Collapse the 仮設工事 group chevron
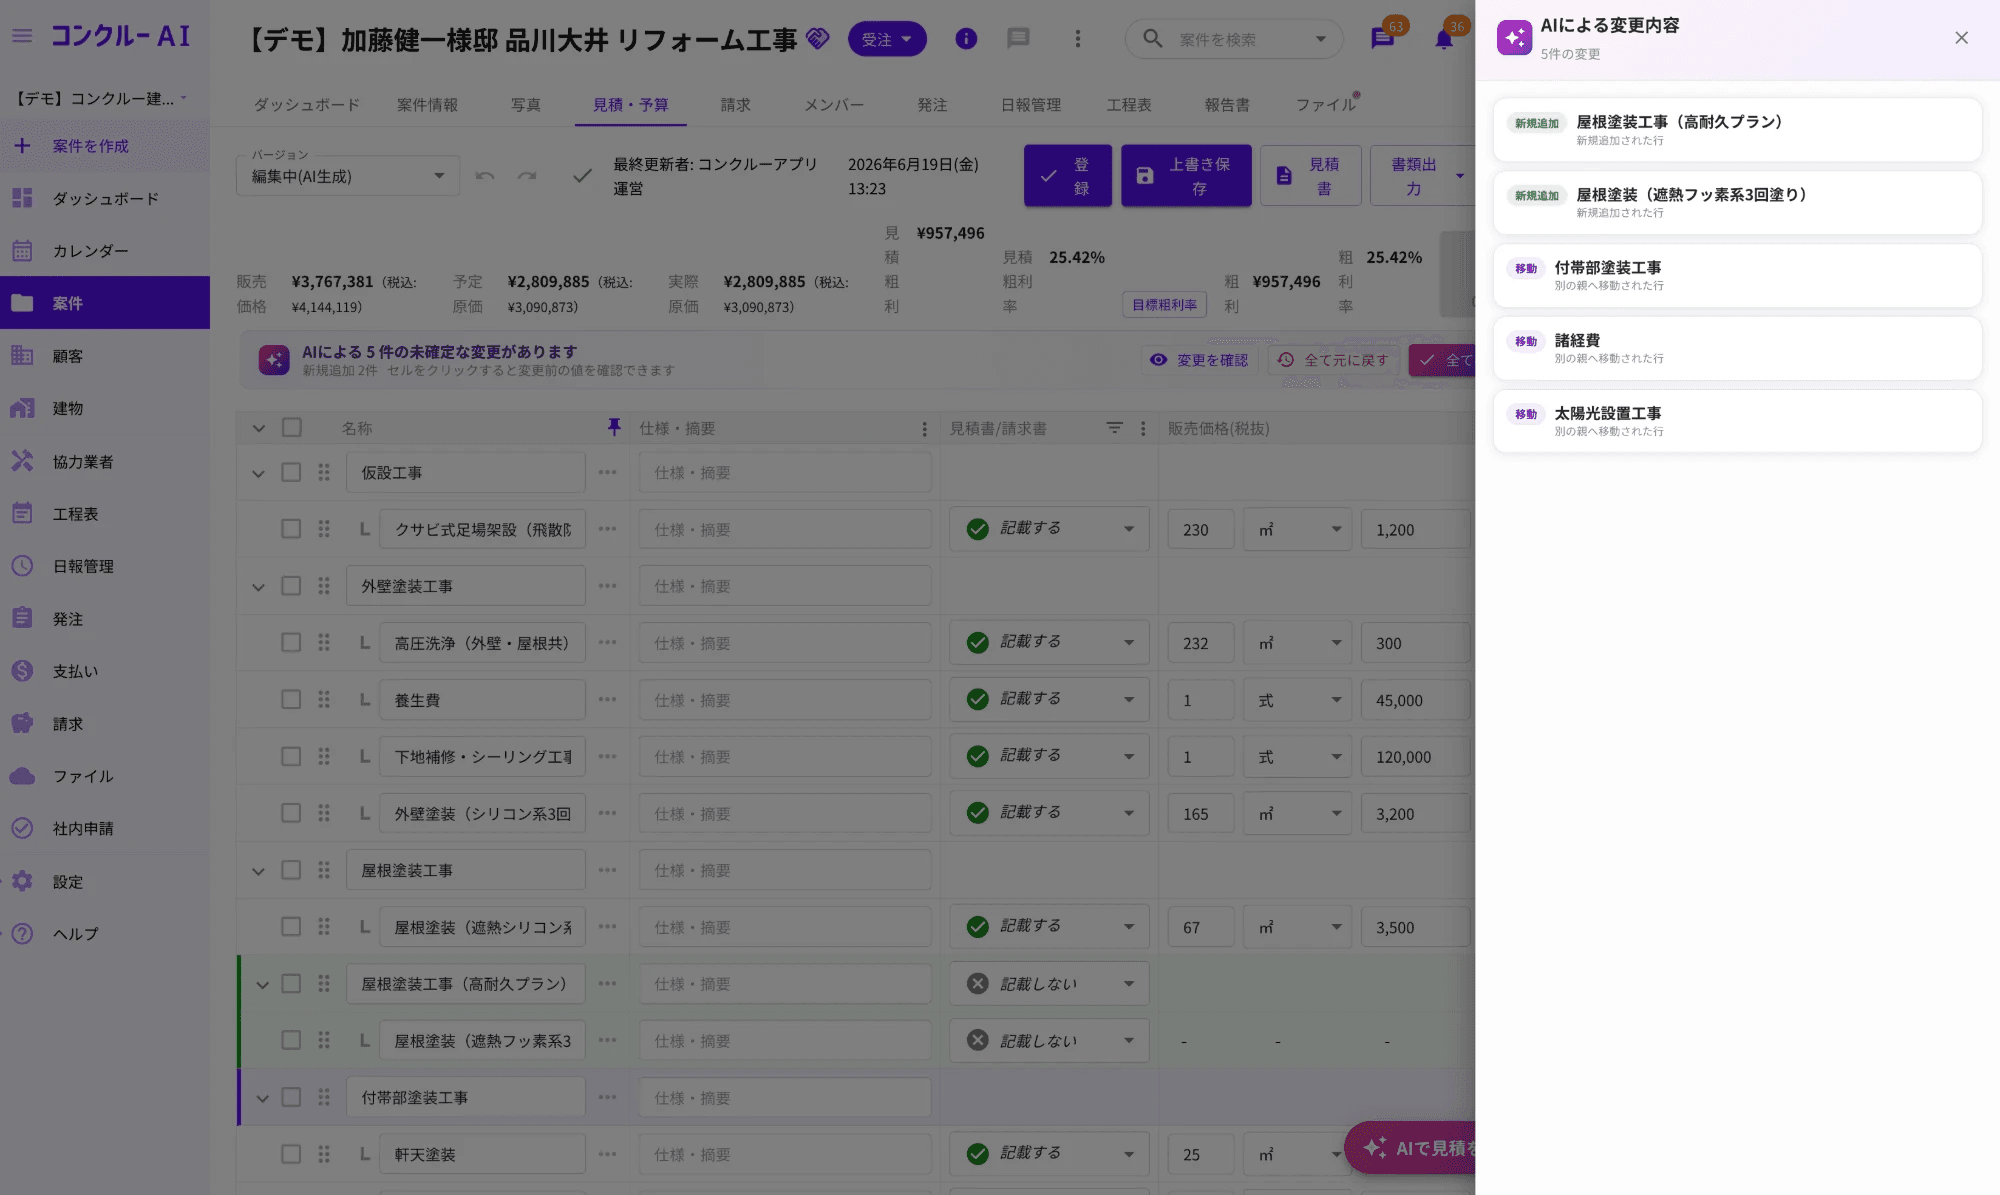2000x1195 pixels. [x=258, y=473]
